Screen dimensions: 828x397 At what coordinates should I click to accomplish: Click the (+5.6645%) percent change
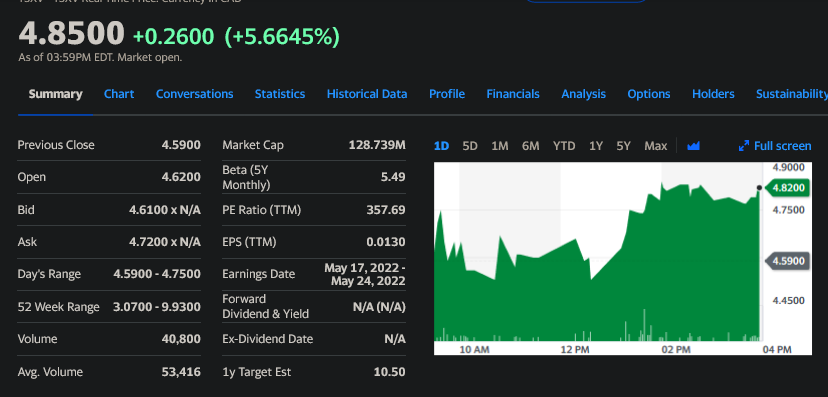click(282, 36)
